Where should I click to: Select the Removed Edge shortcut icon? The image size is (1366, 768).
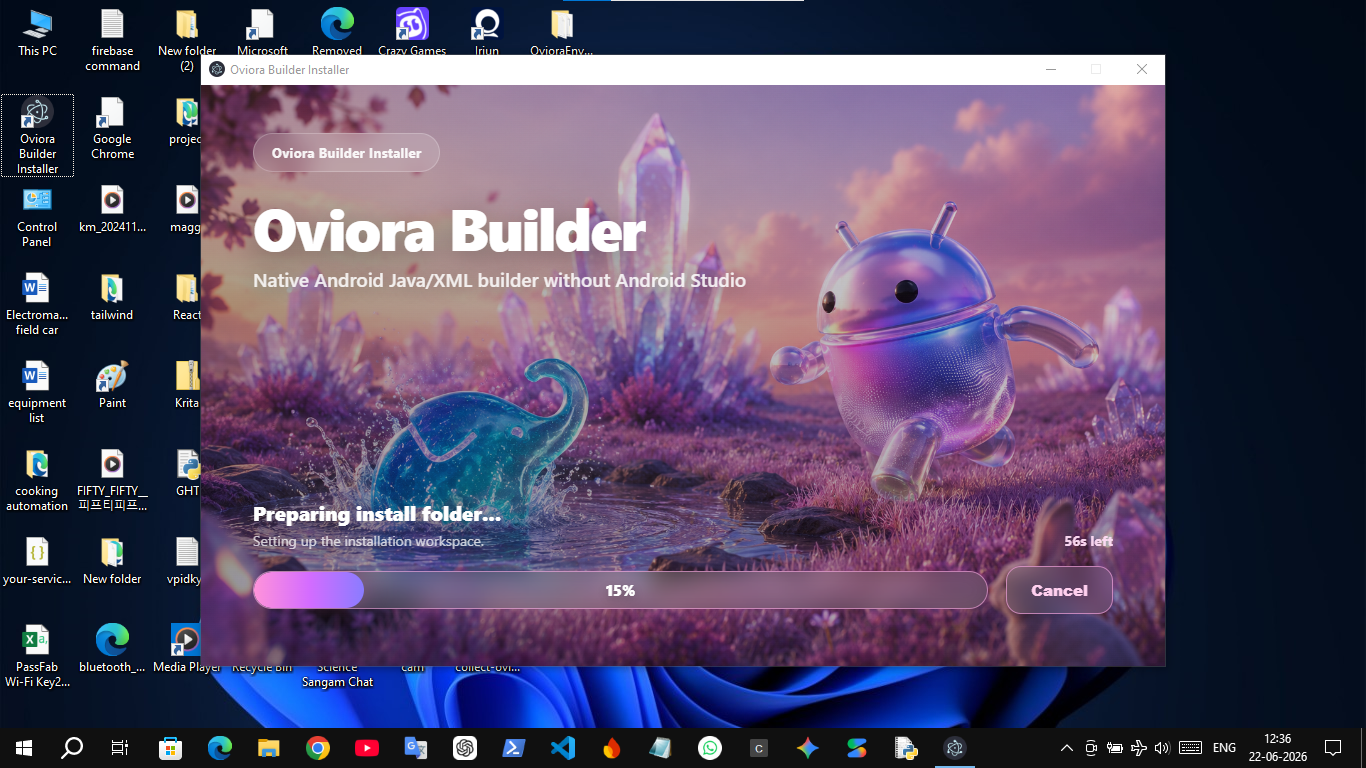337,33
